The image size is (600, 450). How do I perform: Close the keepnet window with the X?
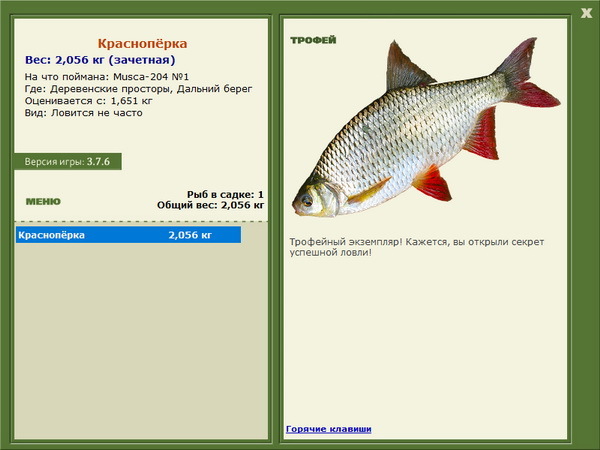pyautogui.click(x=586, y=13)
